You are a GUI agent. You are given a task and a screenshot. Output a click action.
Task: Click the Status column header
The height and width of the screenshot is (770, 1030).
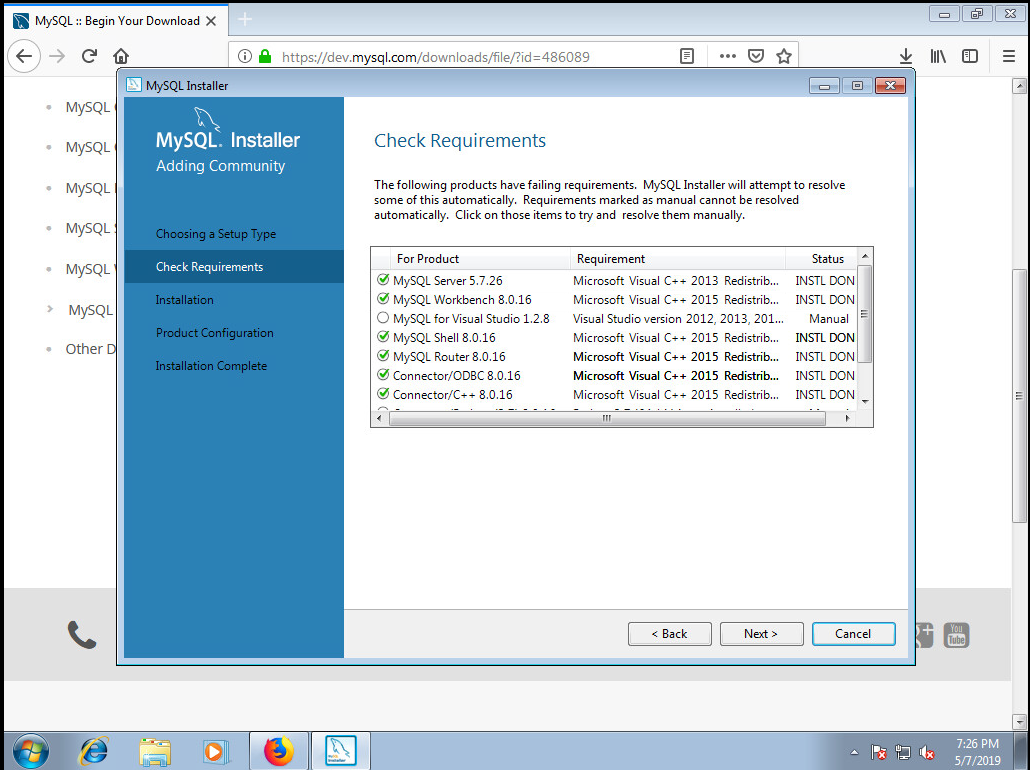(x=822, y=259)
